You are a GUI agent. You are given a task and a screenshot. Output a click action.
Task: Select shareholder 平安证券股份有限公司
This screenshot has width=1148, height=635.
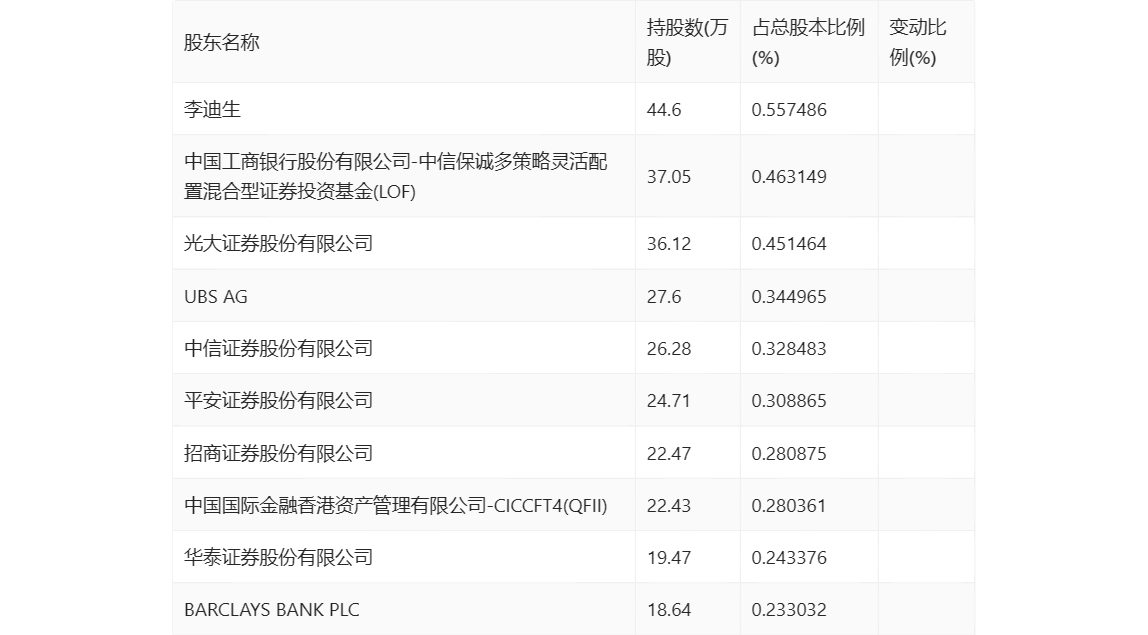tap(278, 400)
